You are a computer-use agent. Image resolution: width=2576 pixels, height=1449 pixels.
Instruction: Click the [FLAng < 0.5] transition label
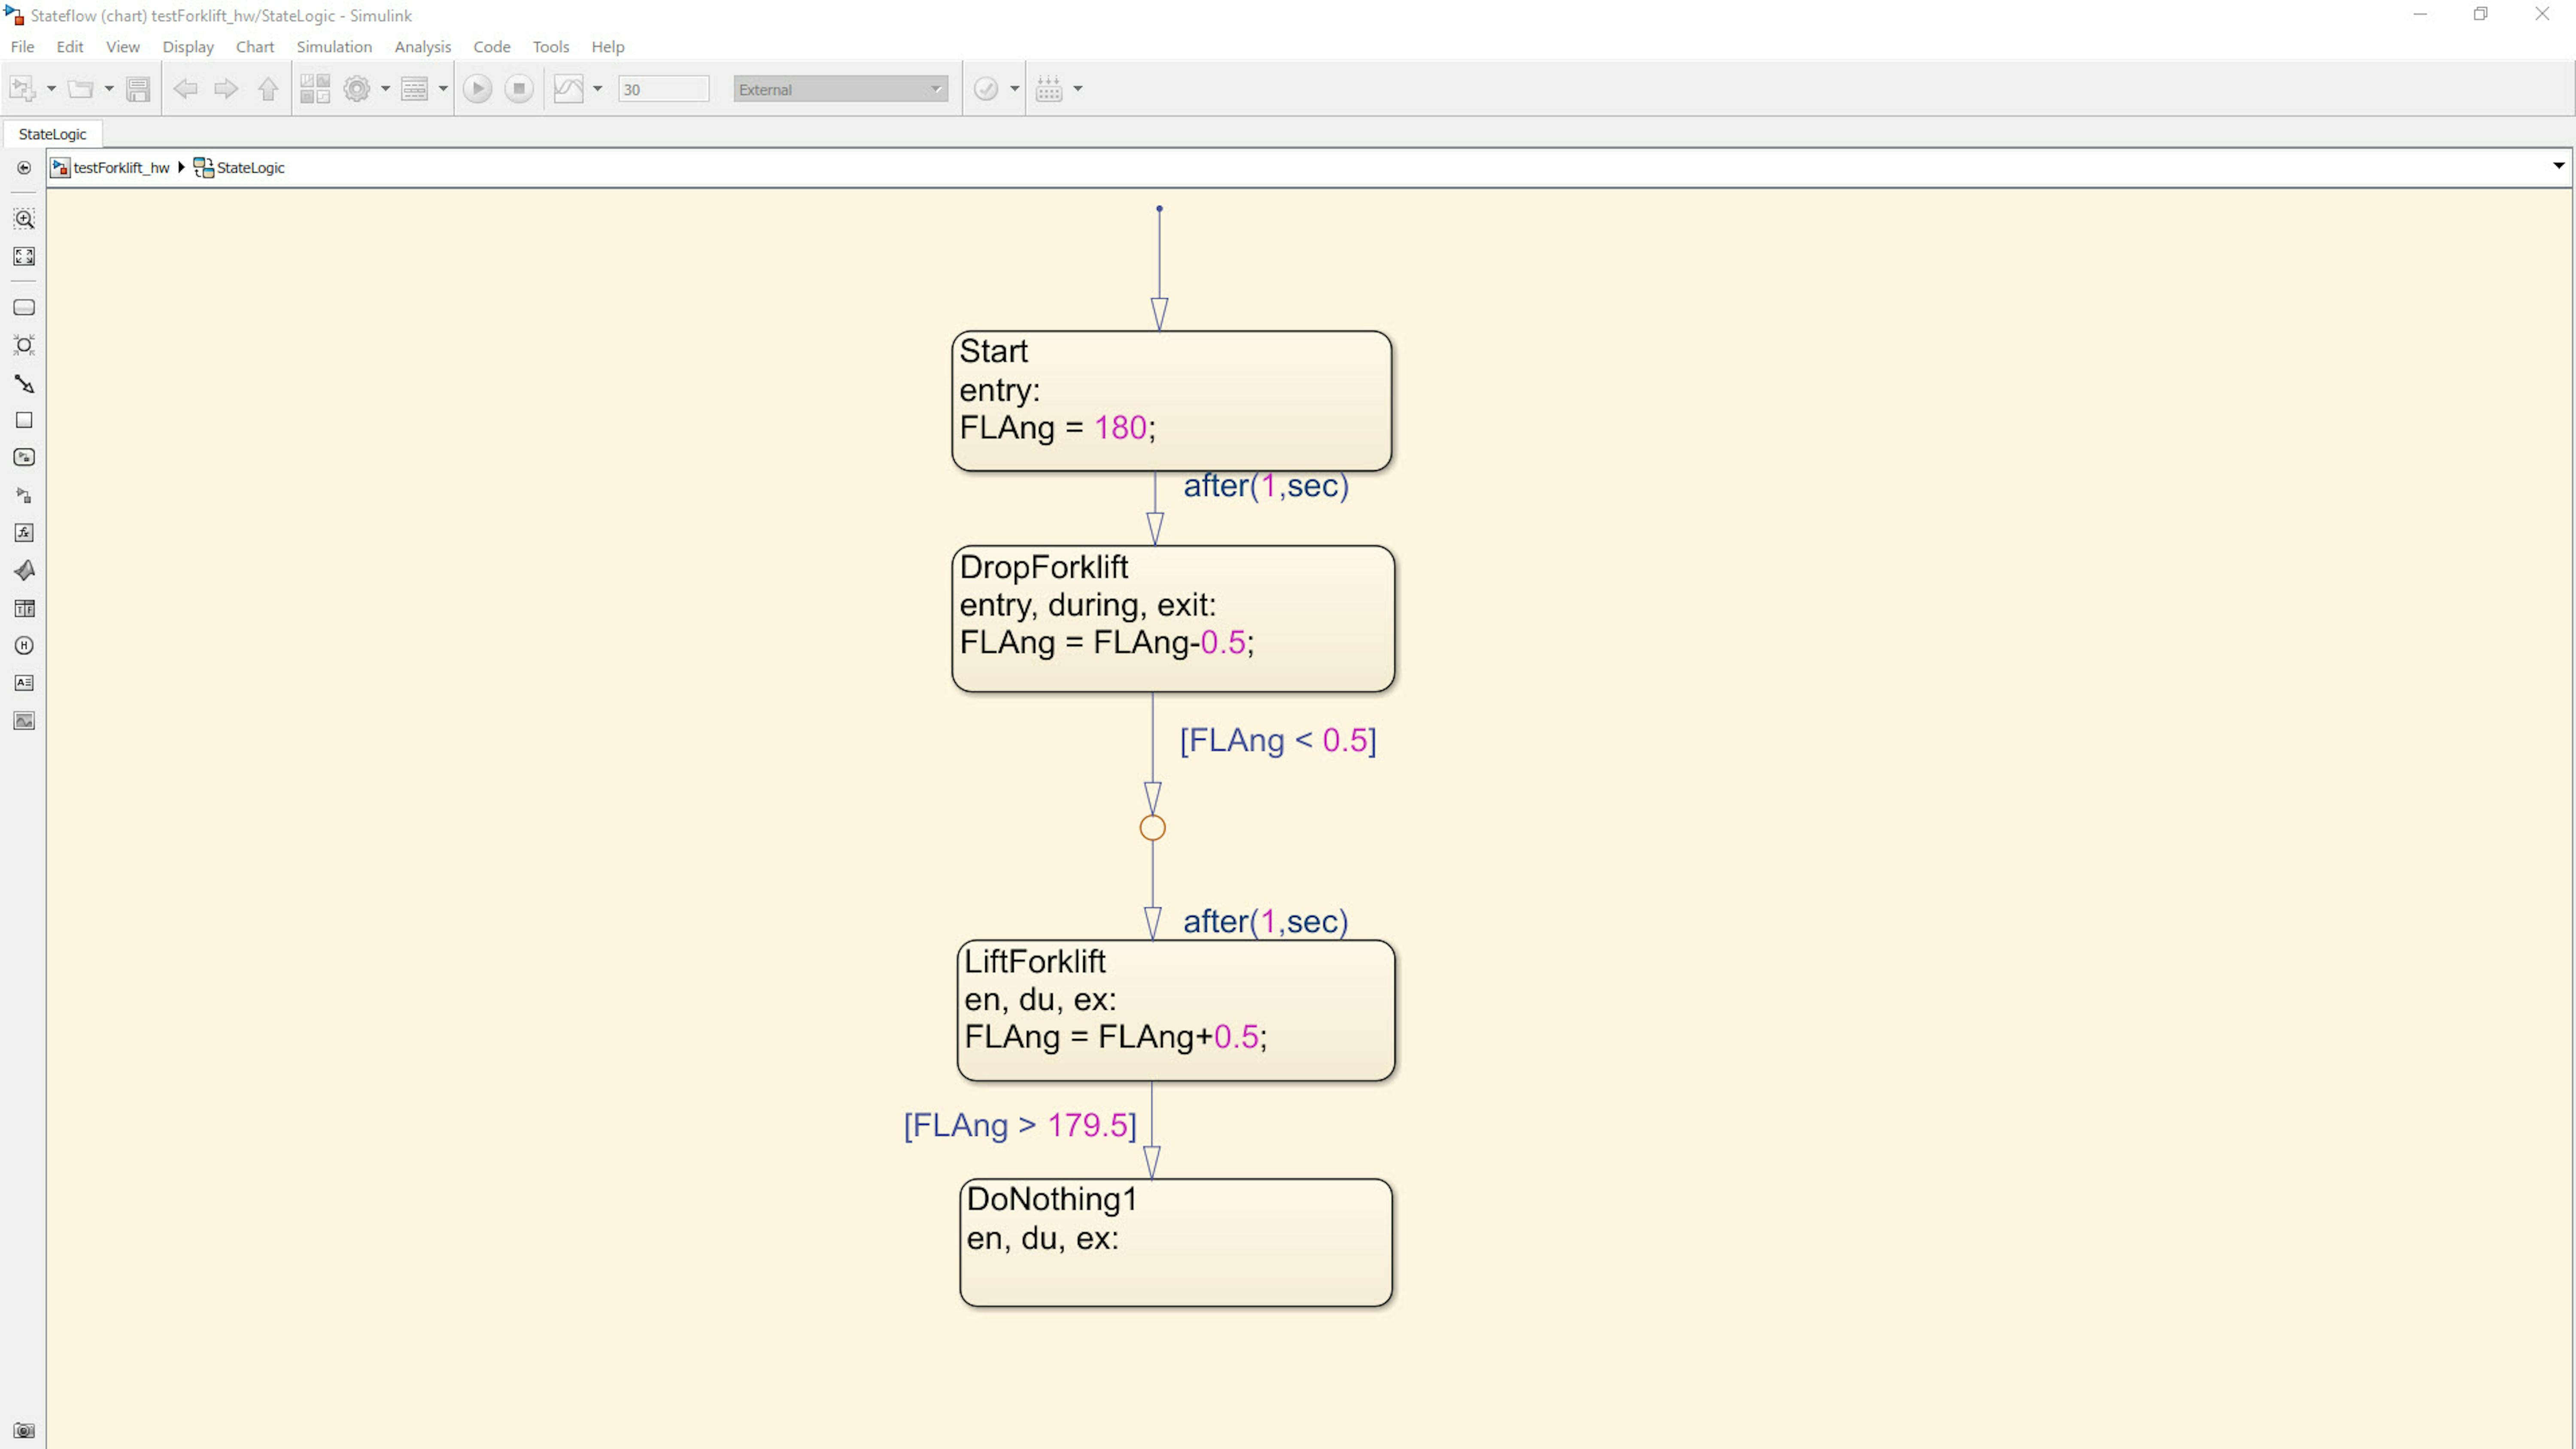point(1278,741)
